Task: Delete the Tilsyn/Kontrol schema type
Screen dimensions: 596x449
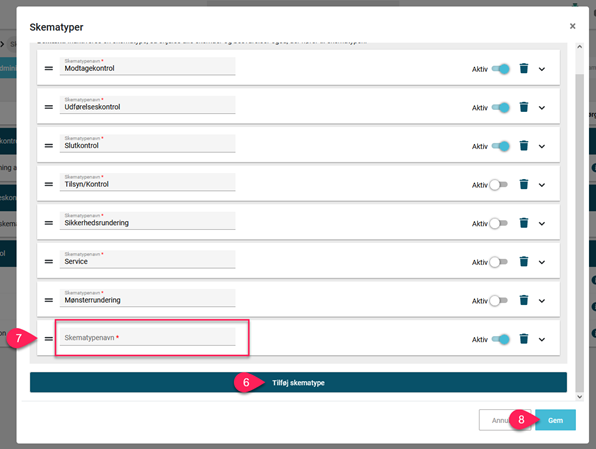Action: click(524, 184)
